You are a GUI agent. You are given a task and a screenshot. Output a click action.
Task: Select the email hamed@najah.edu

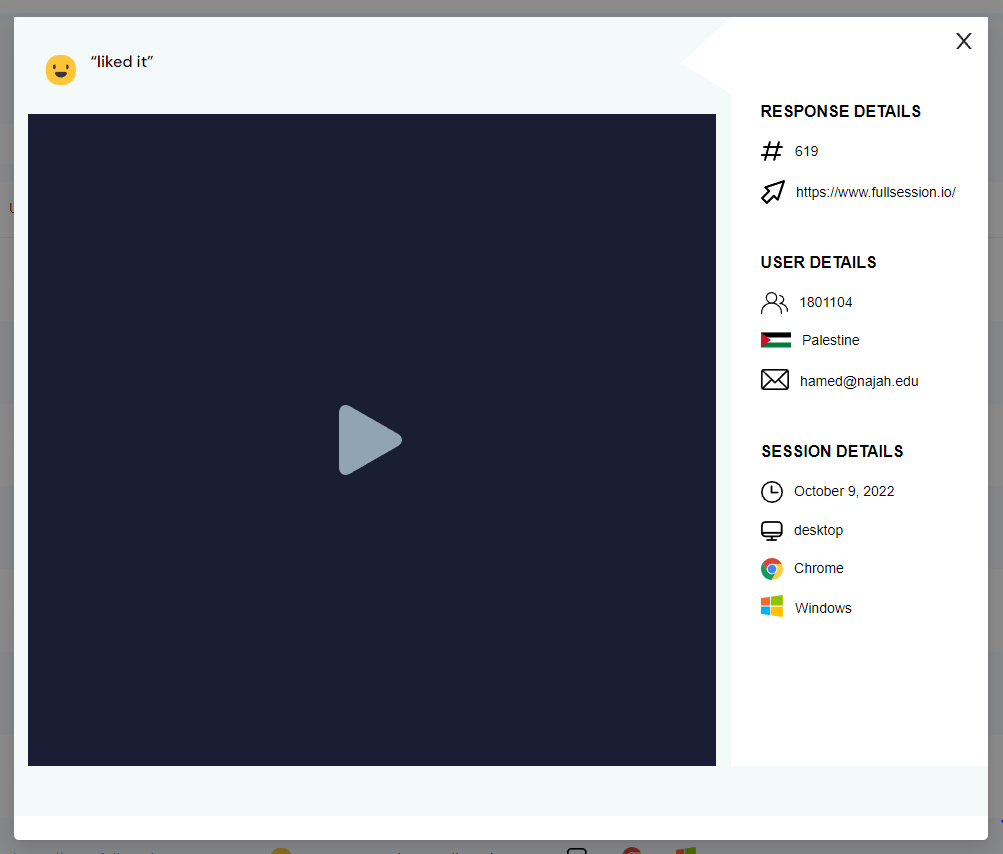click(x=859, y=381)
